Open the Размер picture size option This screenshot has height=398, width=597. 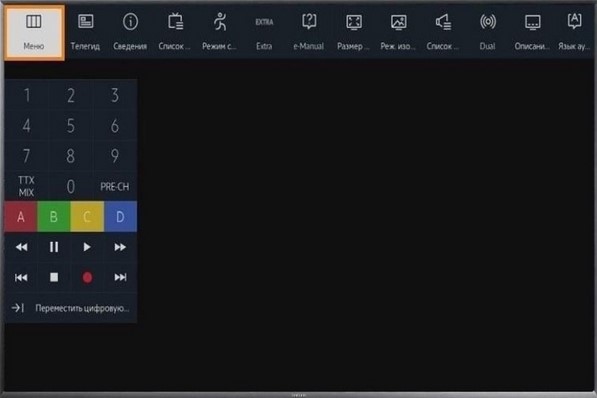(x=353, y=32)
